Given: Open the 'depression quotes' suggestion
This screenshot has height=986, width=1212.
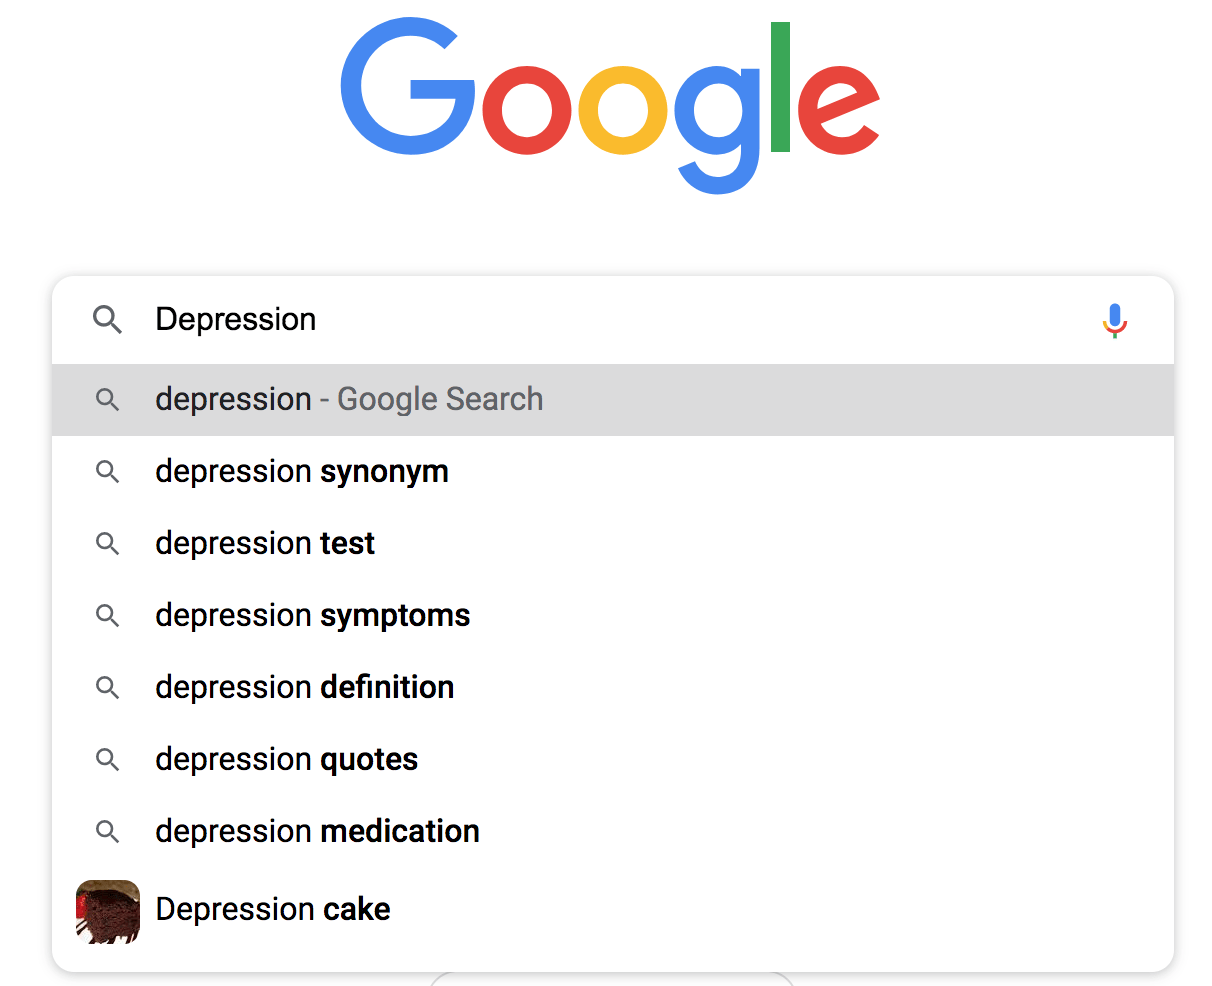Looking at the screenshot, I should pyautogui.click(x=286, y=759).
